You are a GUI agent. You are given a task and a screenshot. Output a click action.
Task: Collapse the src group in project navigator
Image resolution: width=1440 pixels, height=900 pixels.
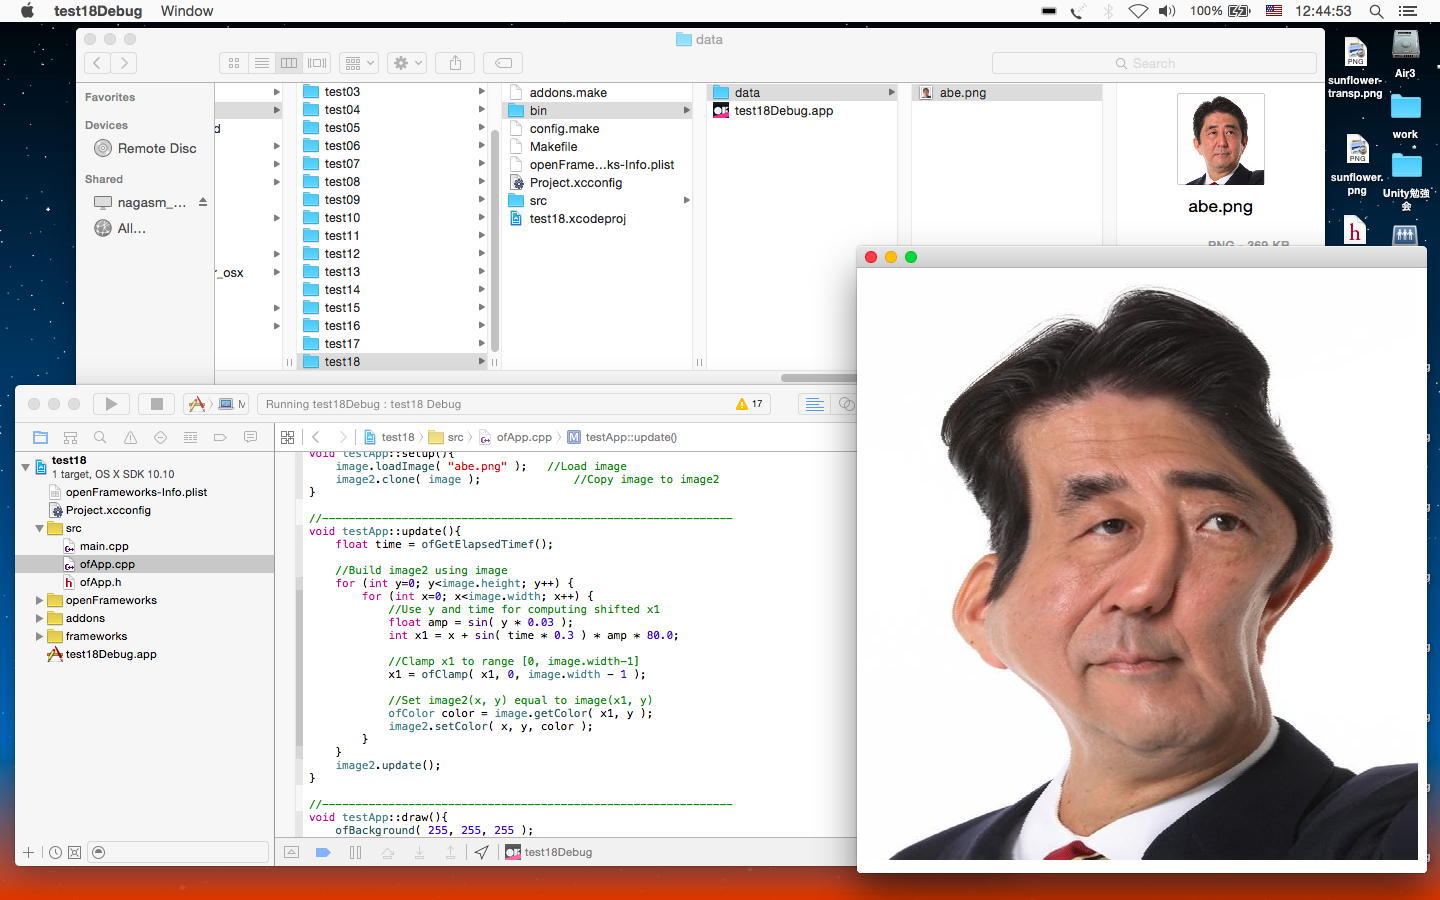pyautogui.click(x=40, y=528)
